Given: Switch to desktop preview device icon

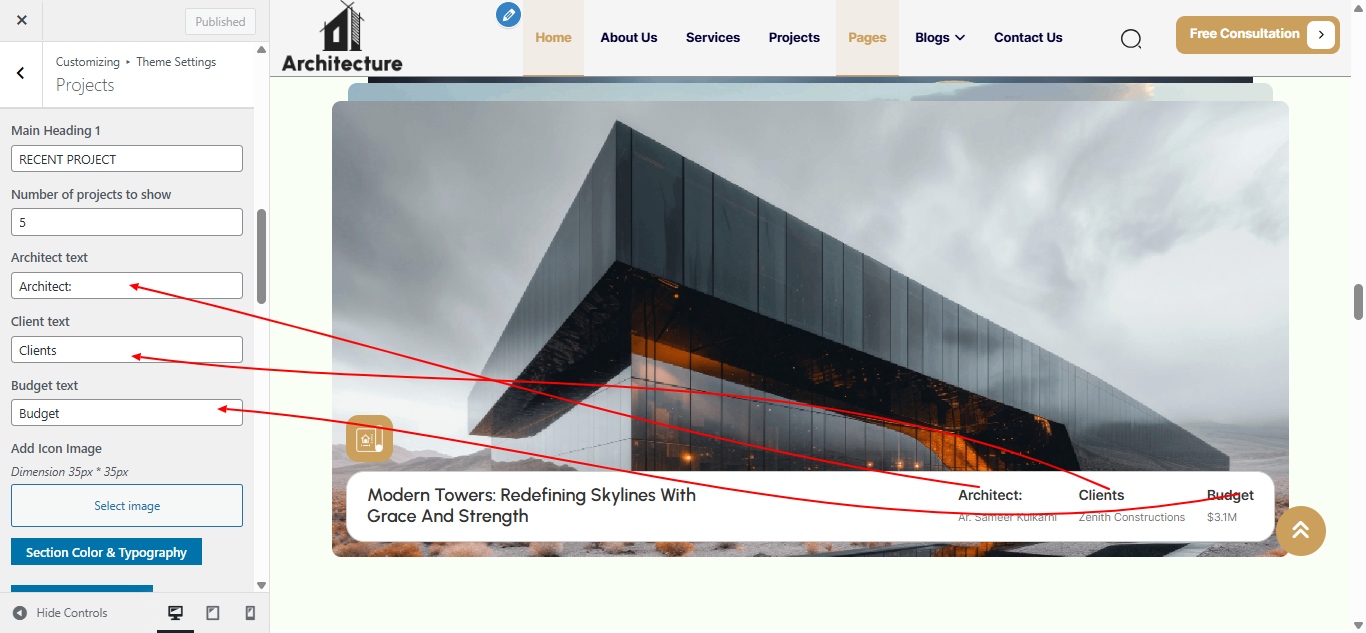Looking at the screenshot, I should tap(175, 613).
